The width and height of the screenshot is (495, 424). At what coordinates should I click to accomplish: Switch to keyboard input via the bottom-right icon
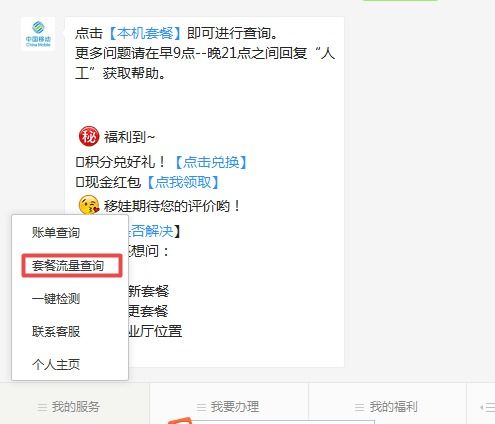(x=487, y=407)
